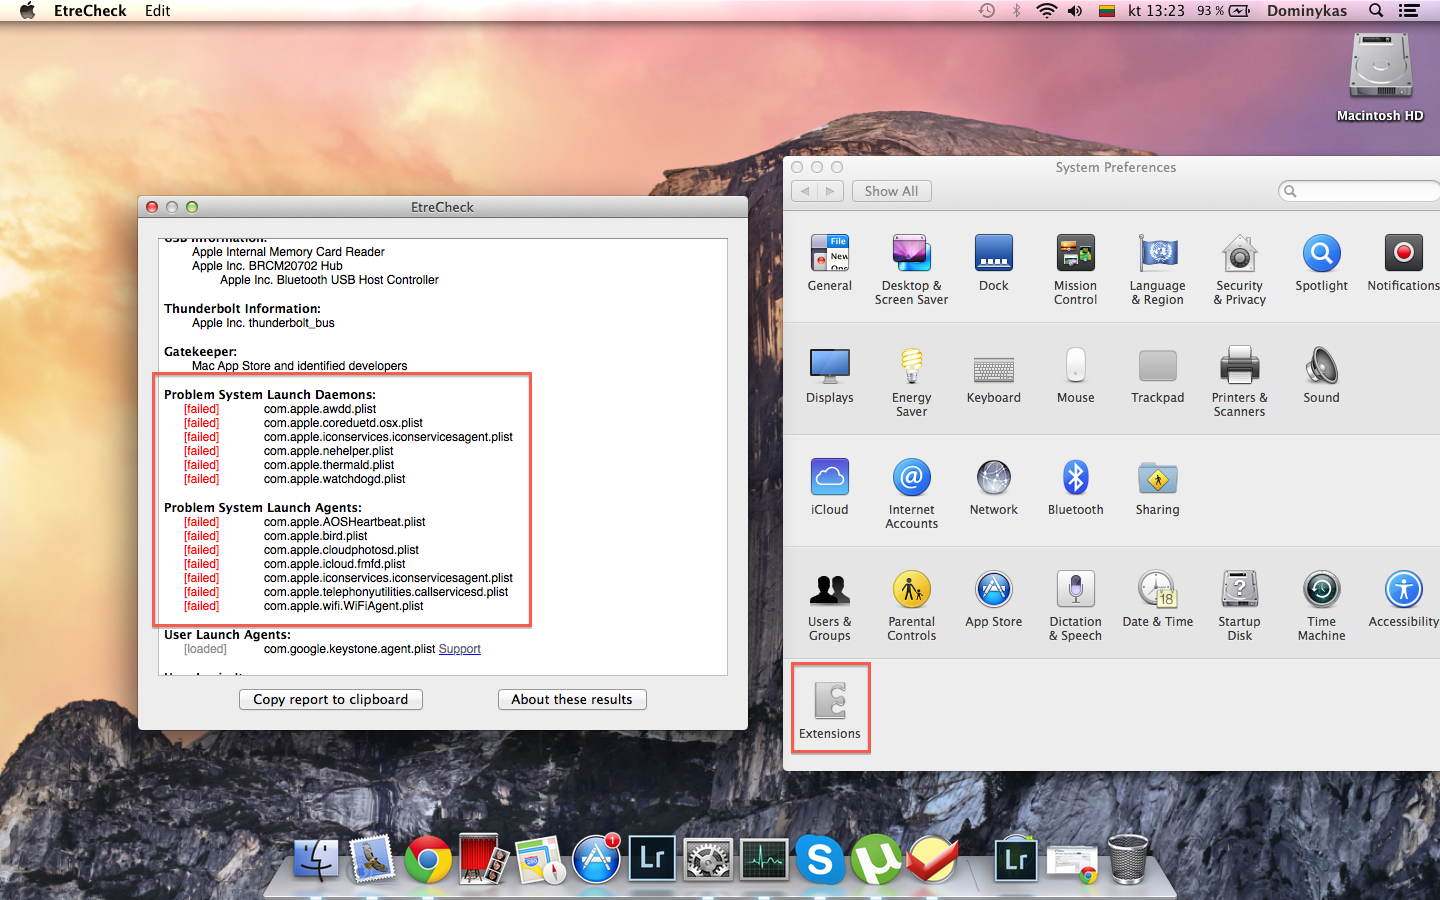
Task: Open Desktop & Screen Saver preferences
Action: [x=911, y=270]
